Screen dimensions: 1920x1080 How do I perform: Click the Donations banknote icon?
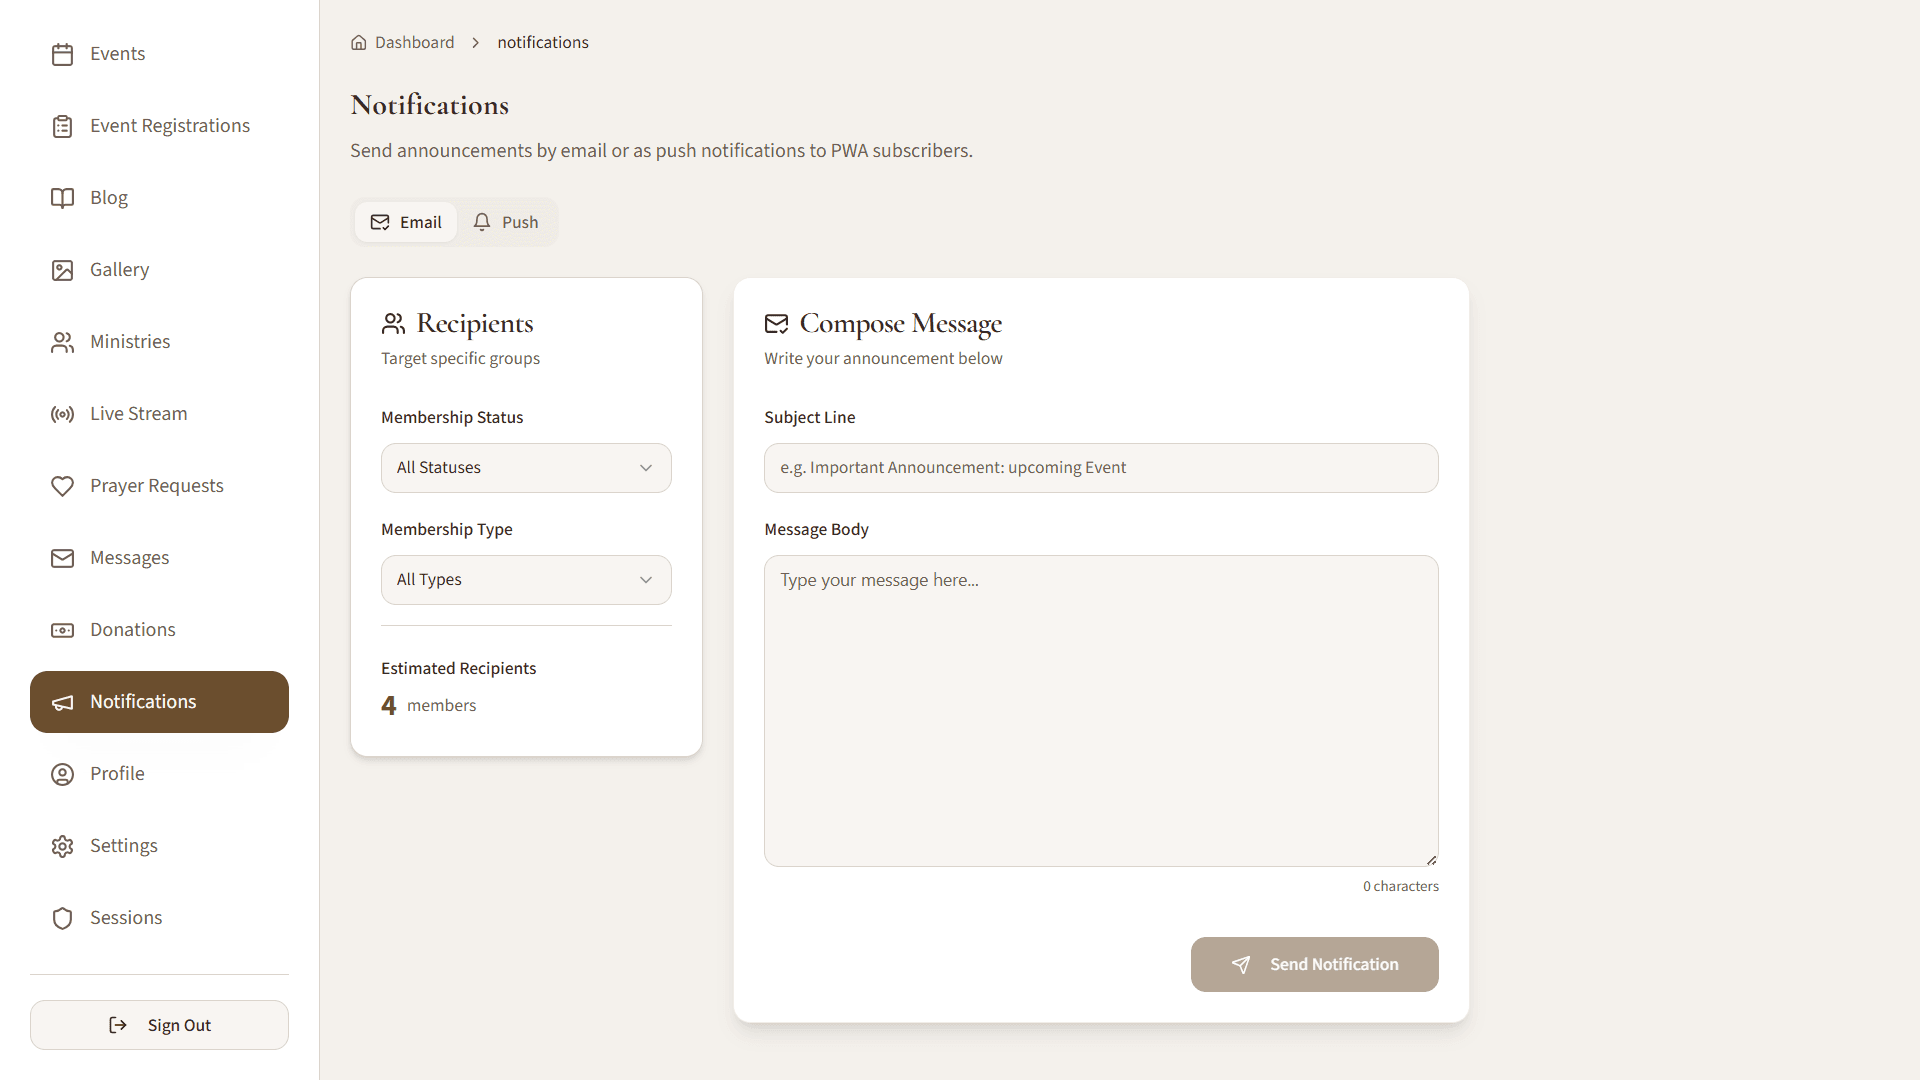click(x=62, y=630)
